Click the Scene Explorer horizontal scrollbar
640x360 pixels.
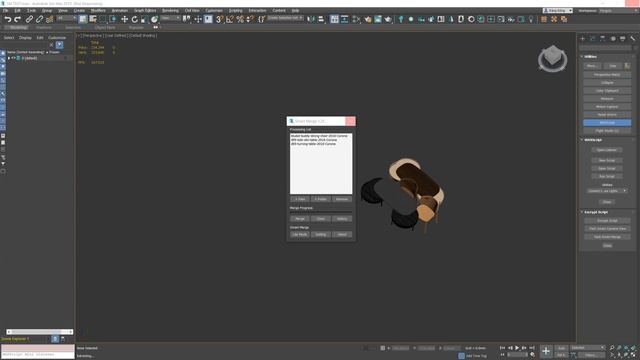click(x=40, y=332)
